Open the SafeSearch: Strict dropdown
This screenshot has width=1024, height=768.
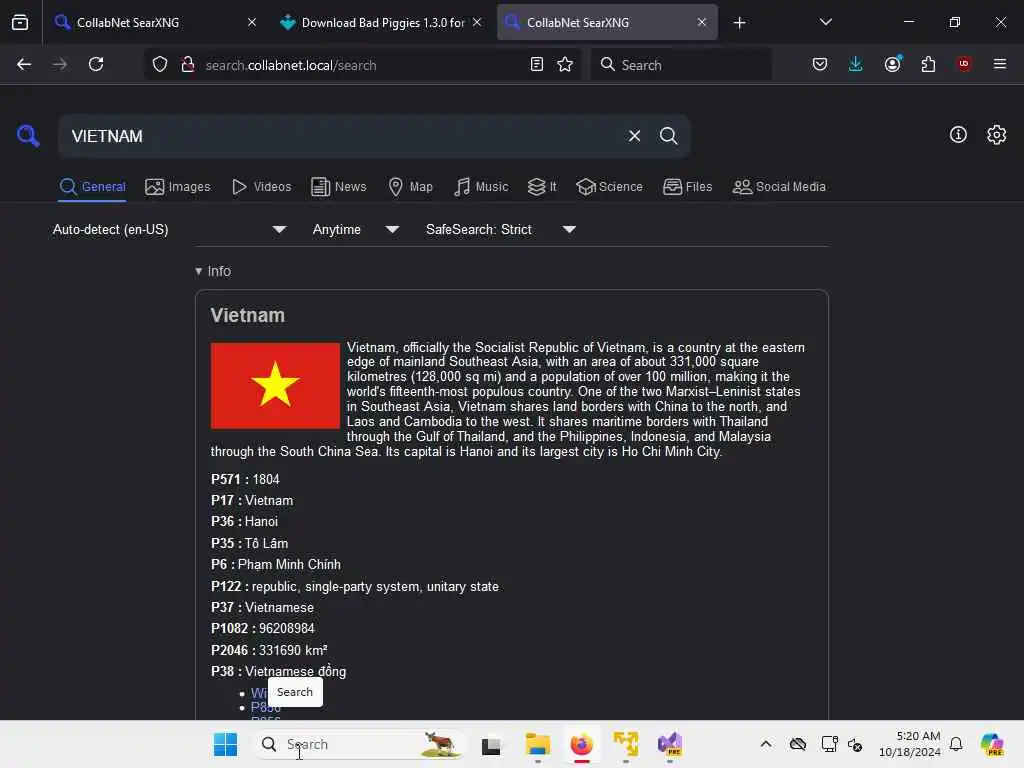coord(501,229)
